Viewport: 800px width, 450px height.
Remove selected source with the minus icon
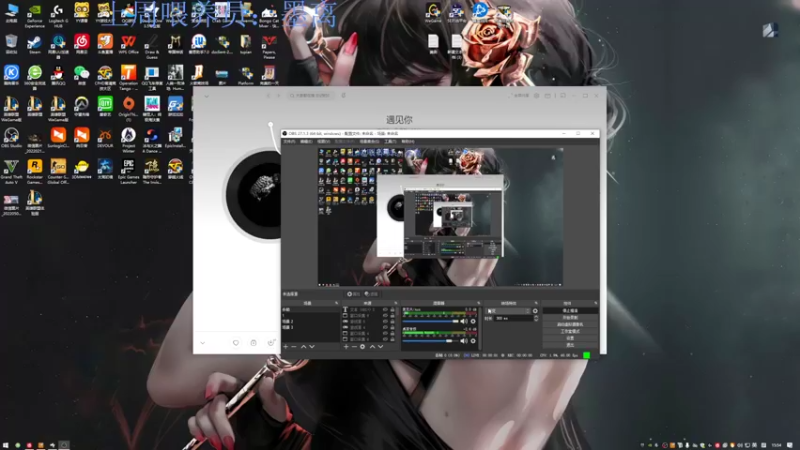(x=354, y=346)
